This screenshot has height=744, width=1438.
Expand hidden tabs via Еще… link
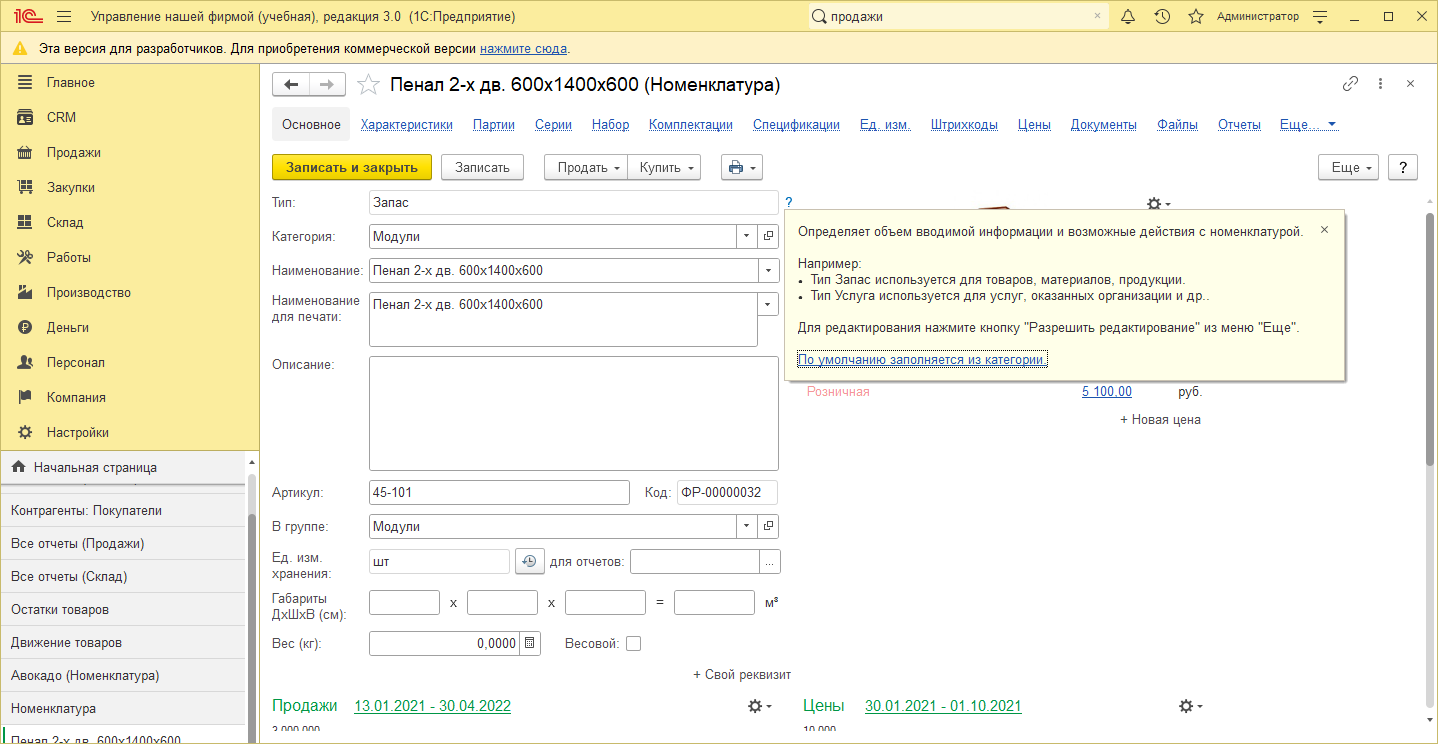(1308, 125)
